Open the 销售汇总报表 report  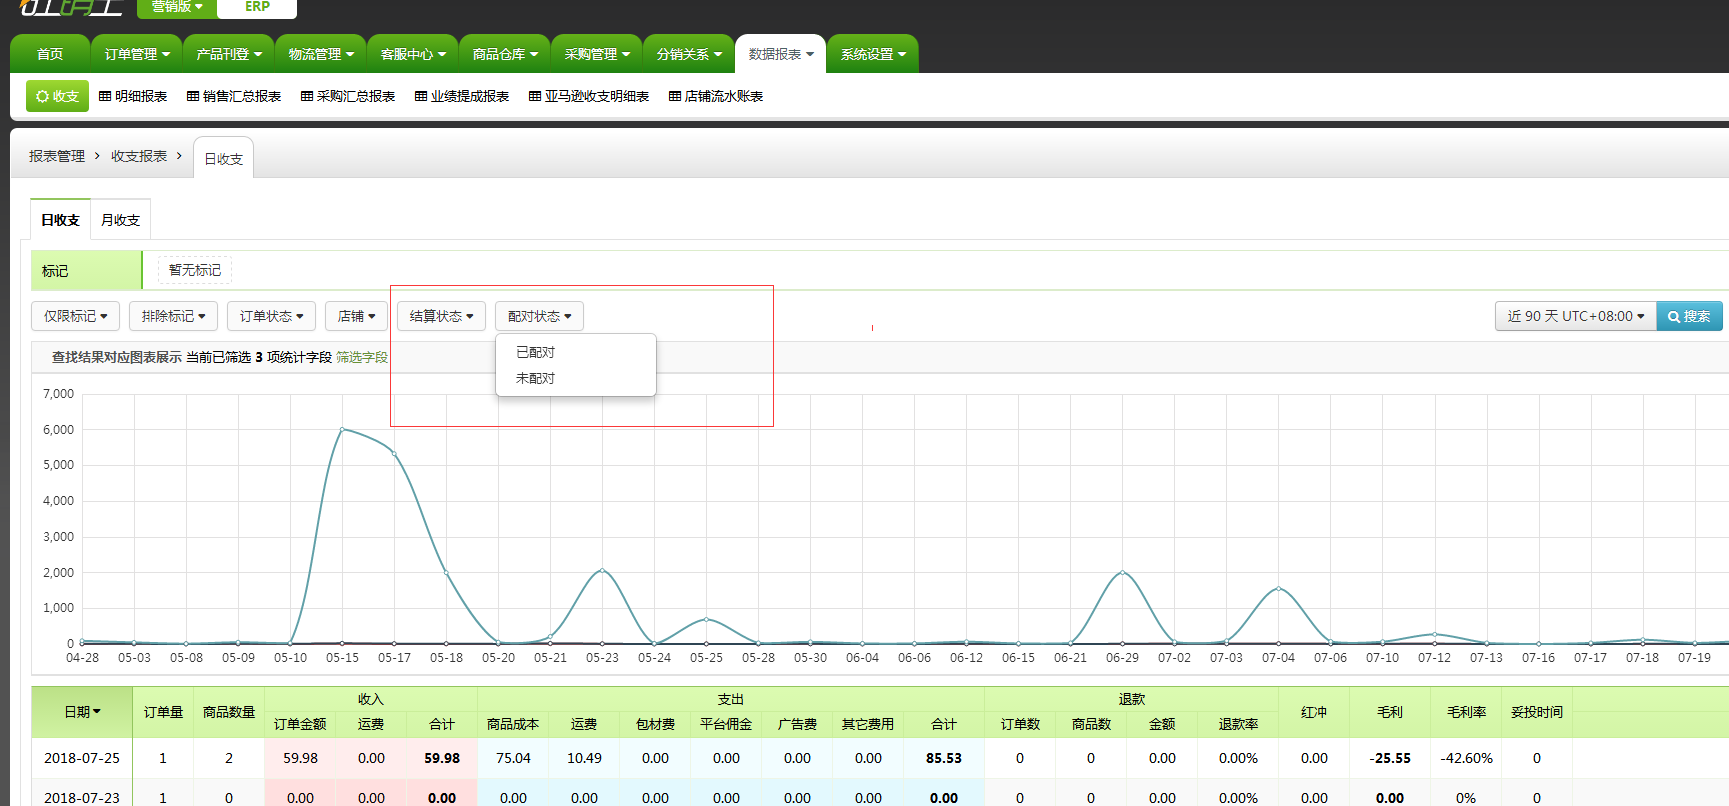[234, 96]
